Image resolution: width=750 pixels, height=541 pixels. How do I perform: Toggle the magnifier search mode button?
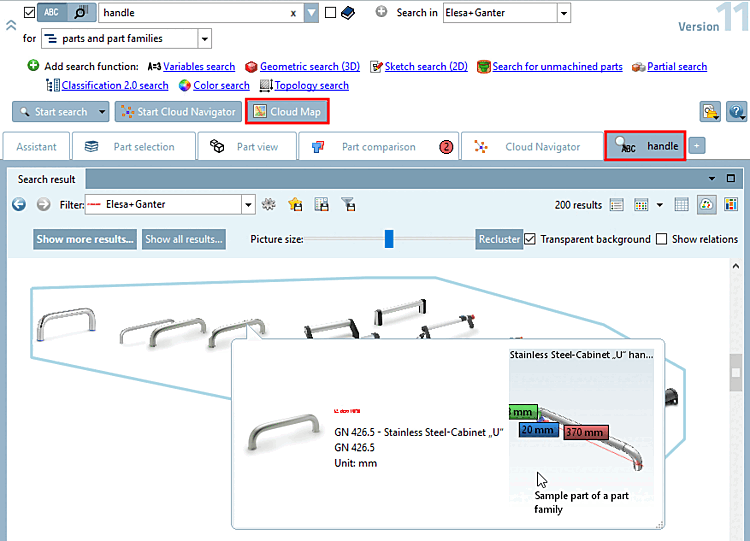click(81, 12)
